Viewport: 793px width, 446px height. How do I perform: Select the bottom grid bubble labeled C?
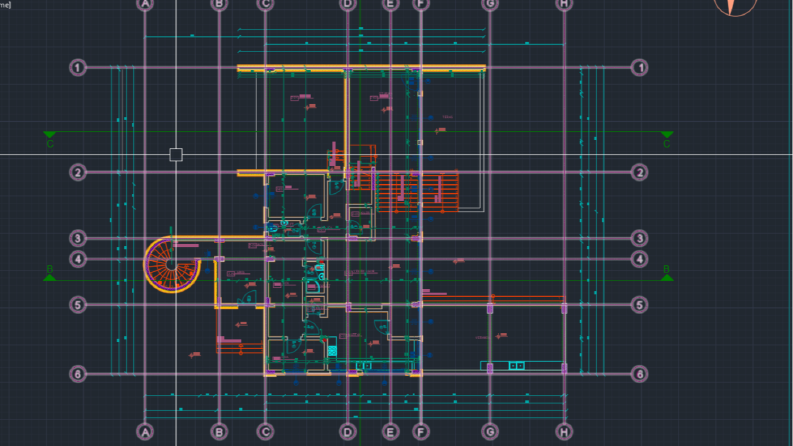266,432
